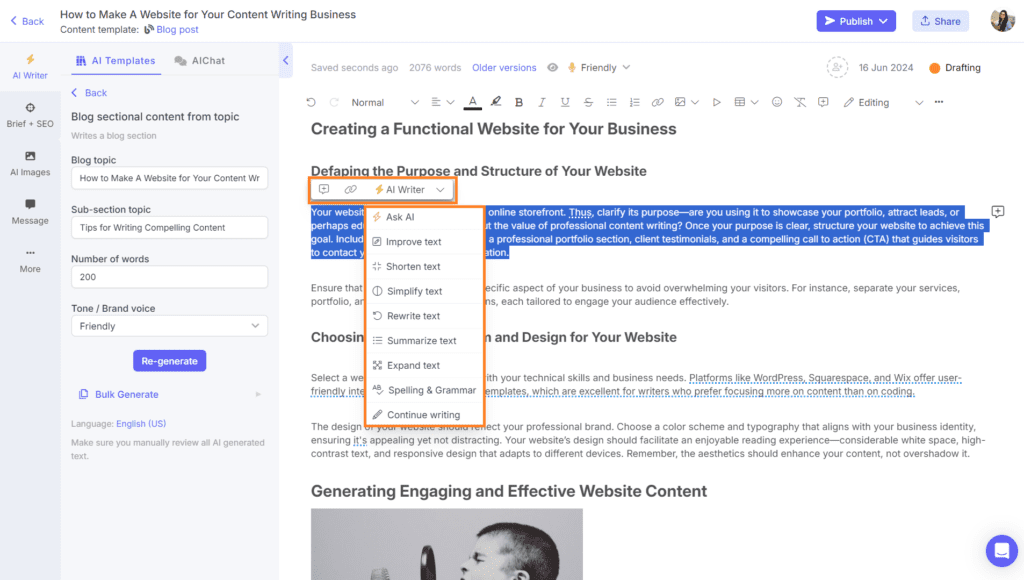Screen dimensions: 1024x580
Task: Select Summarize text from the menu
Action: click(424, 341)
